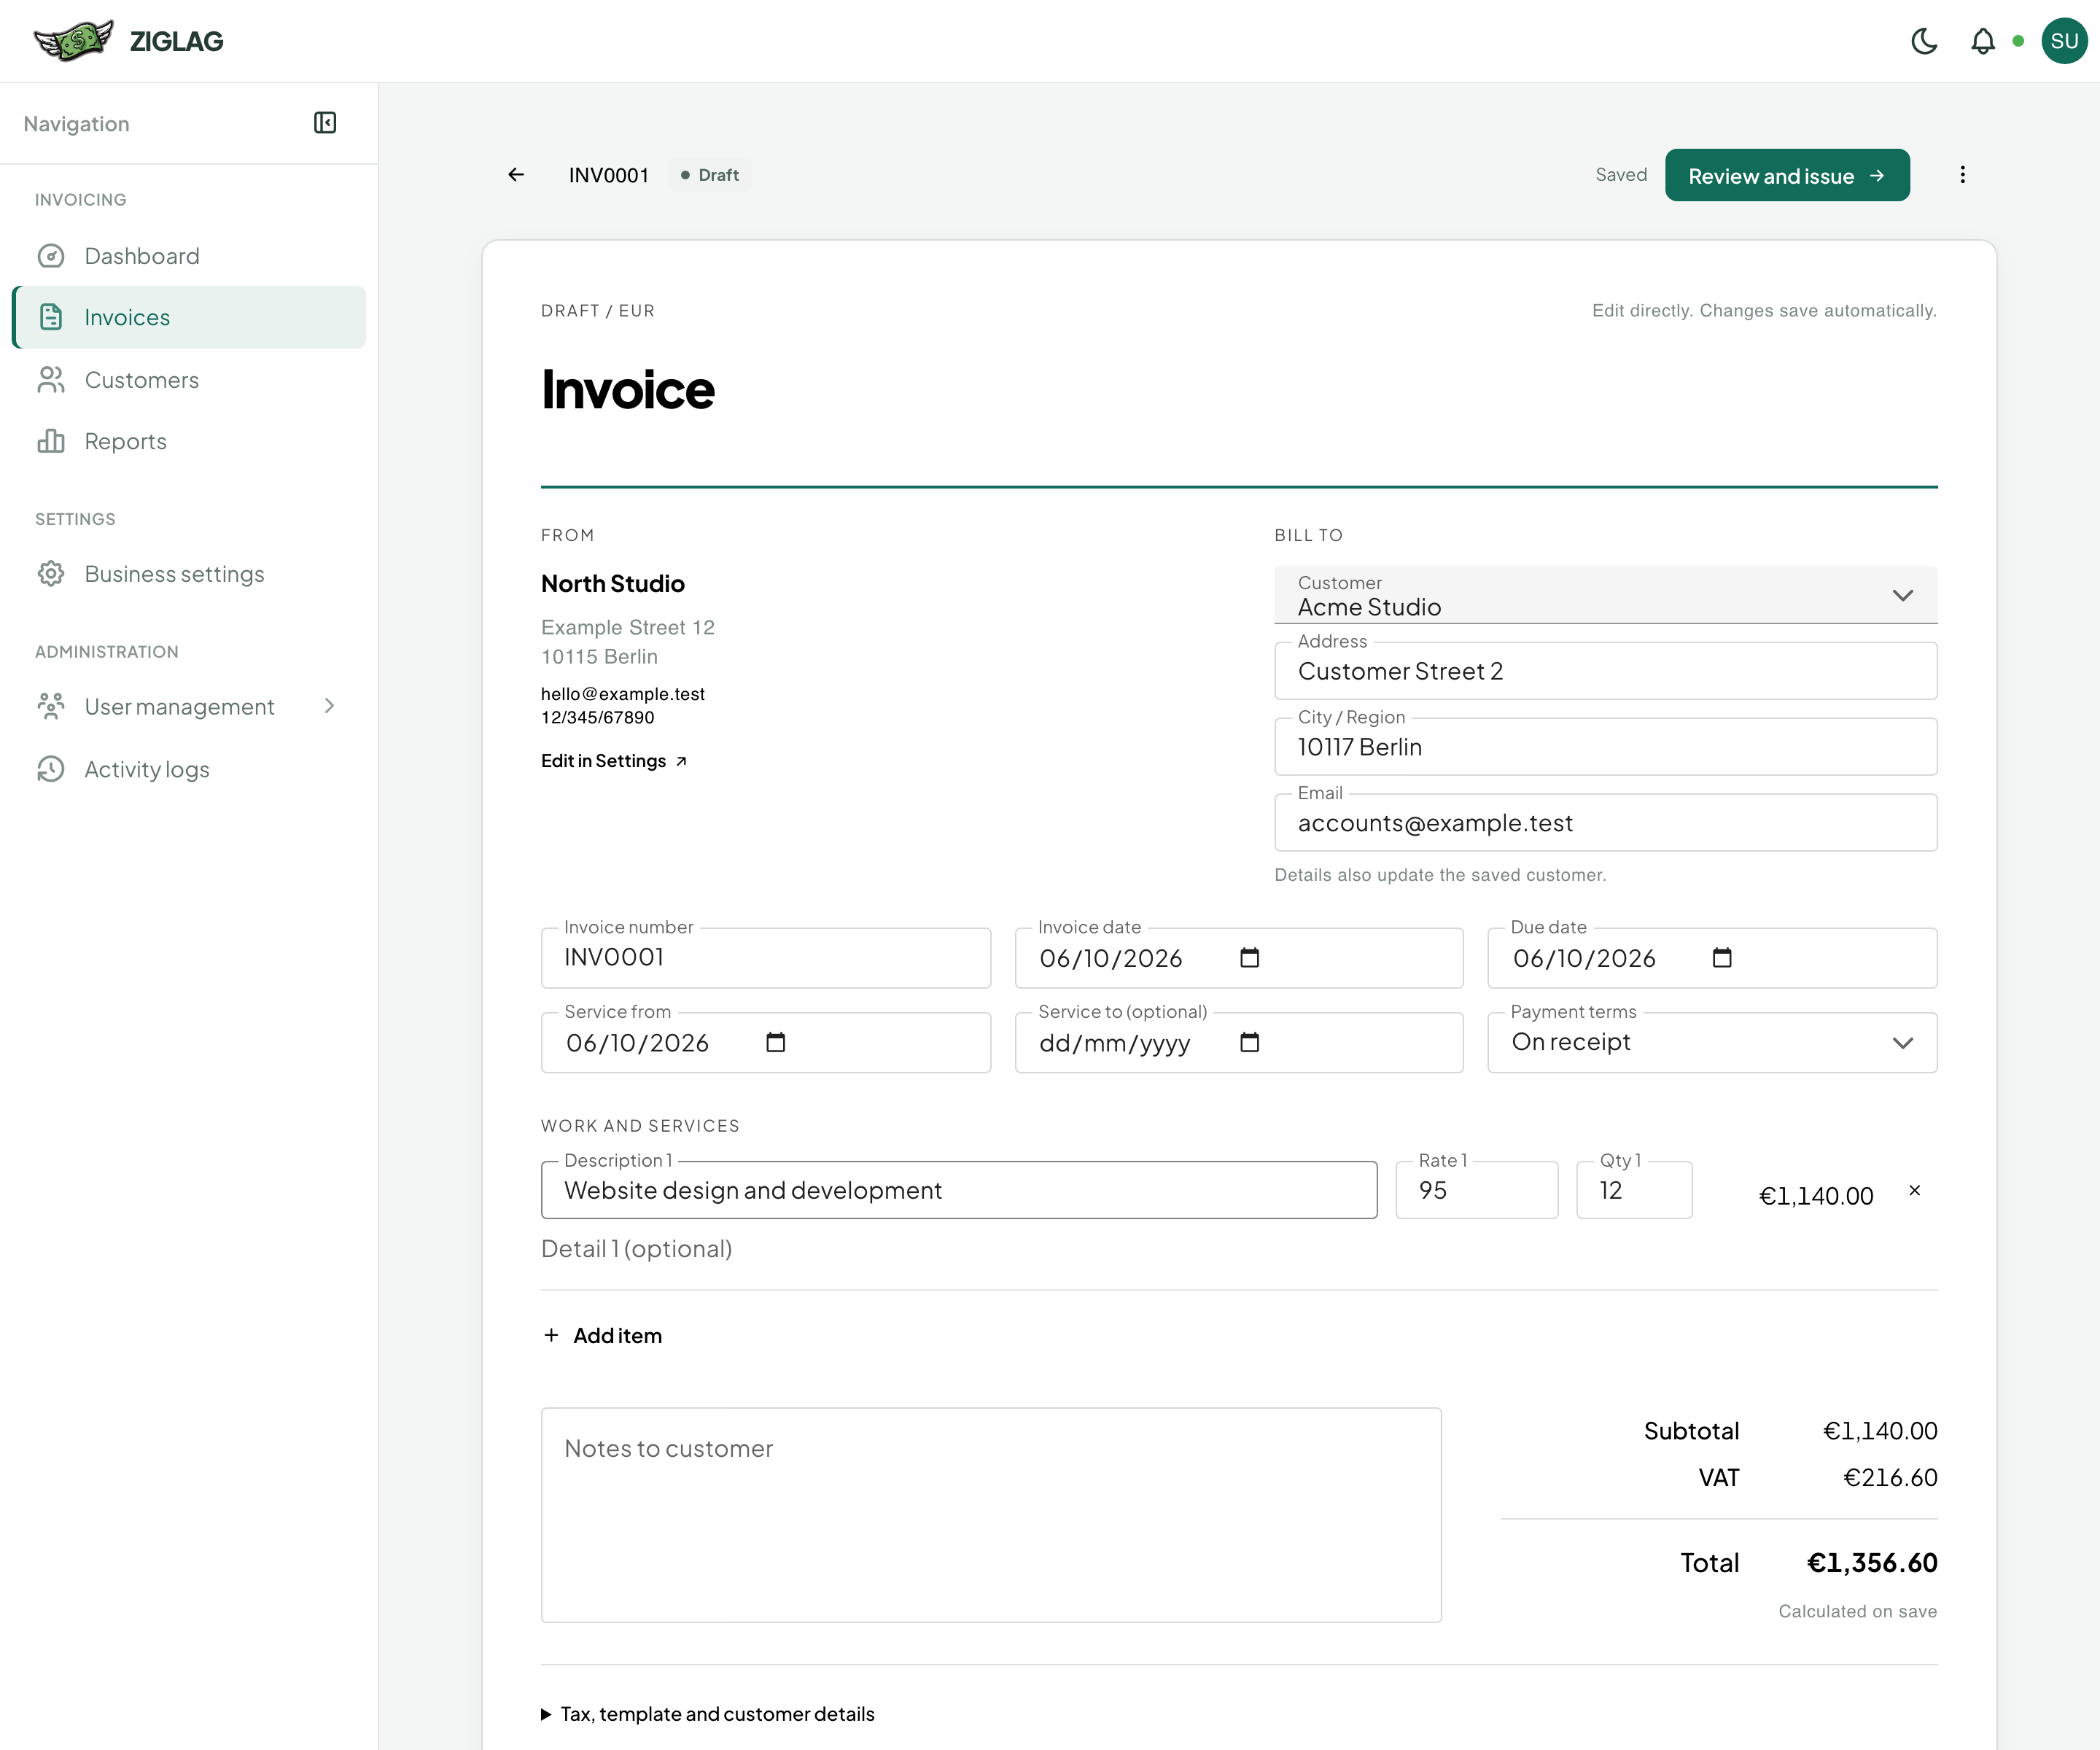Viewport: 2100px width, 1750px height.
Task: Click the Business settings gear icon
Action: click(51, 574)
